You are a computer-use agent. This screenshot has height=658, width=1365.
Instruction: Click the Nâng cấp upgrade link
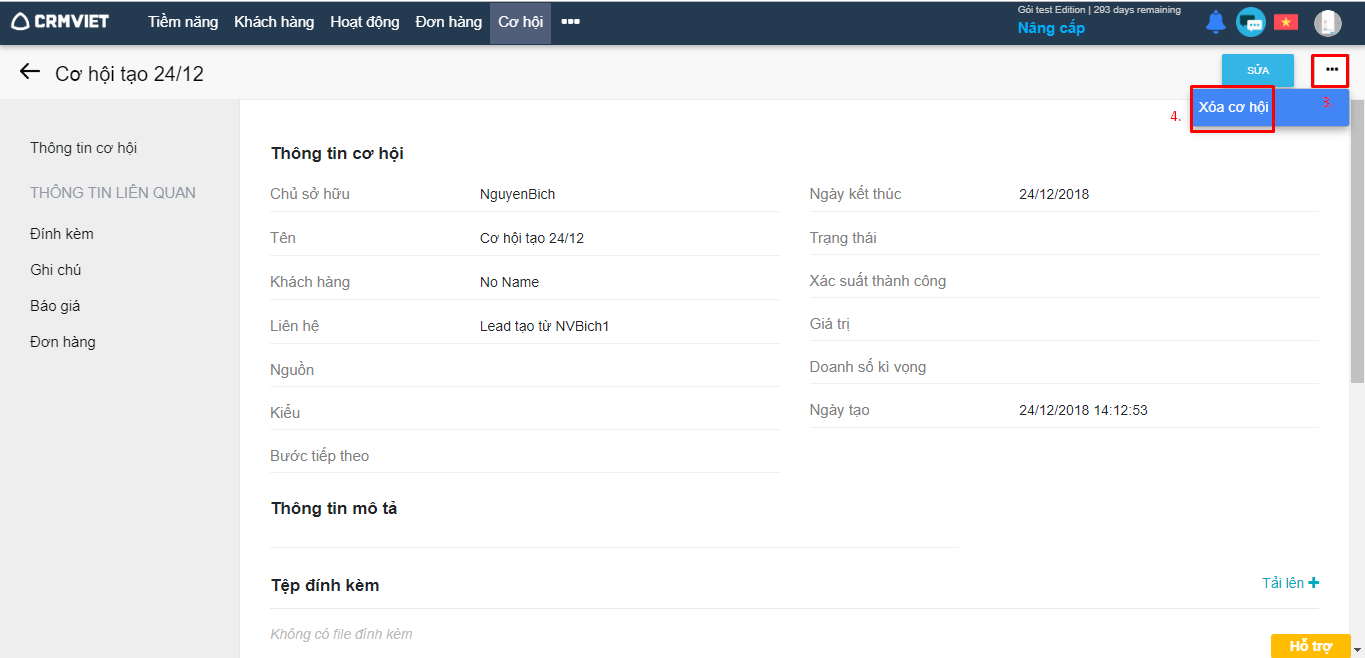pos(1051,29)
